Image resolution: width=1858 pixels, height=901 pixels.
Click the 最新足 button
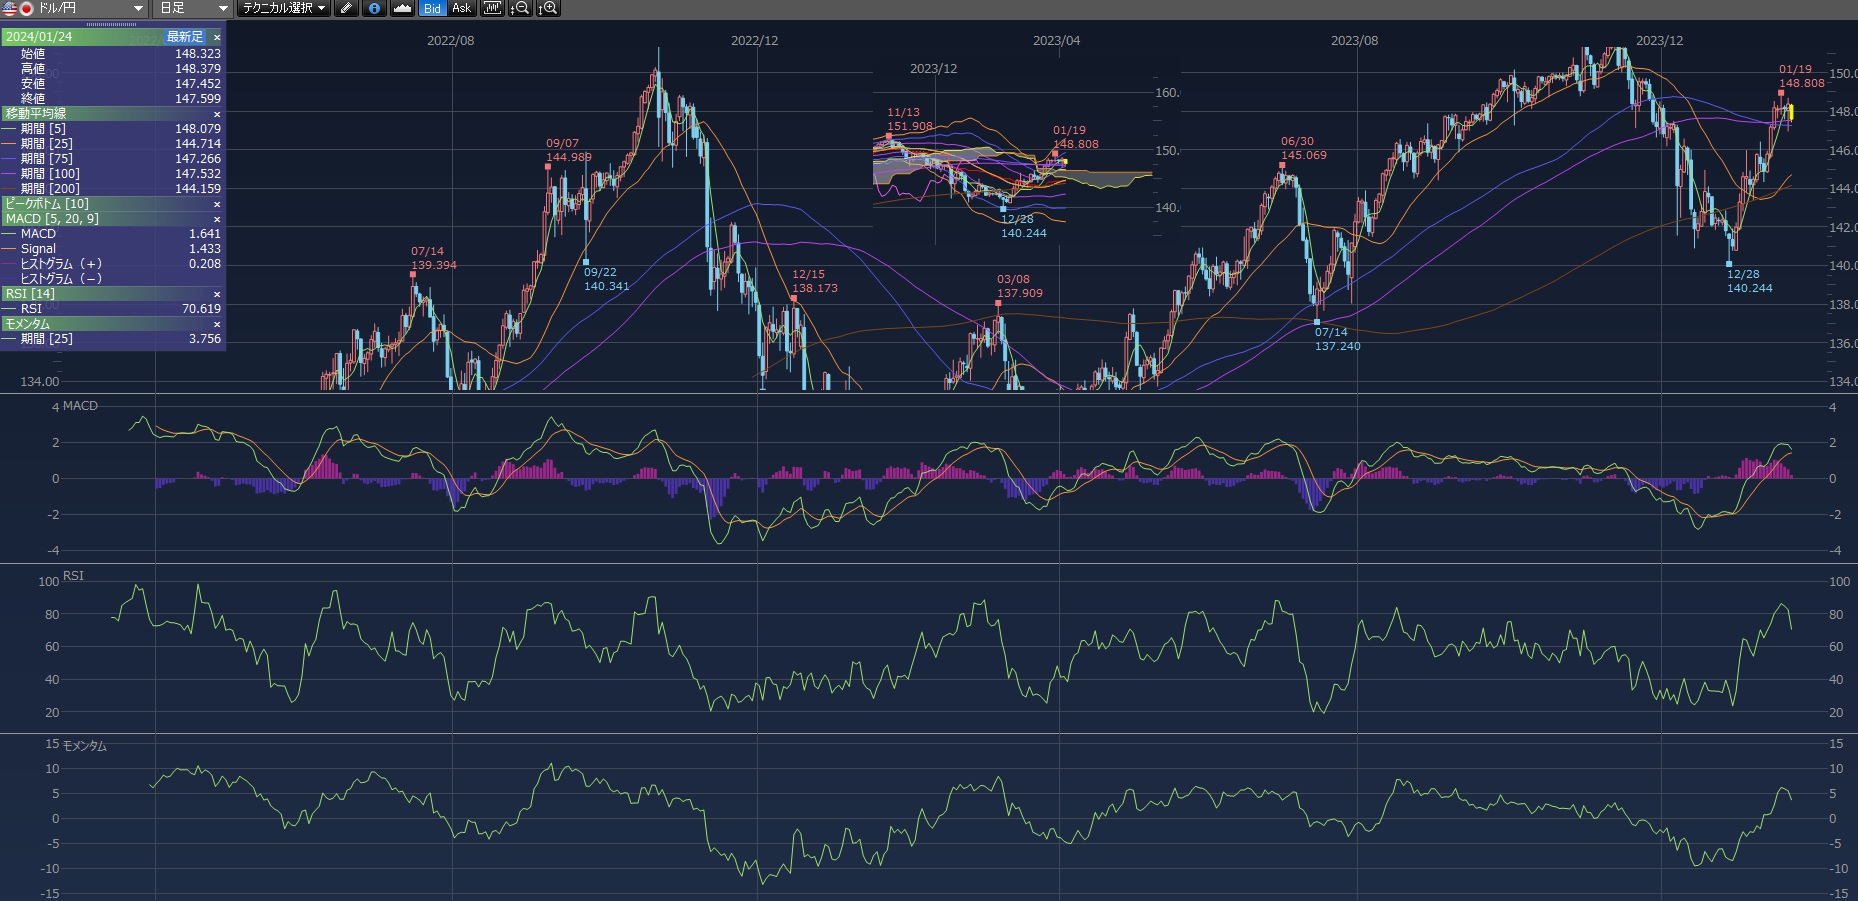[185, 37]
